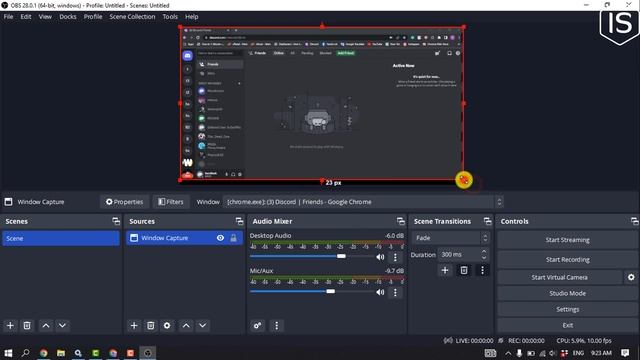
Task: Open the File menu
Action: (x=8, y=17)
